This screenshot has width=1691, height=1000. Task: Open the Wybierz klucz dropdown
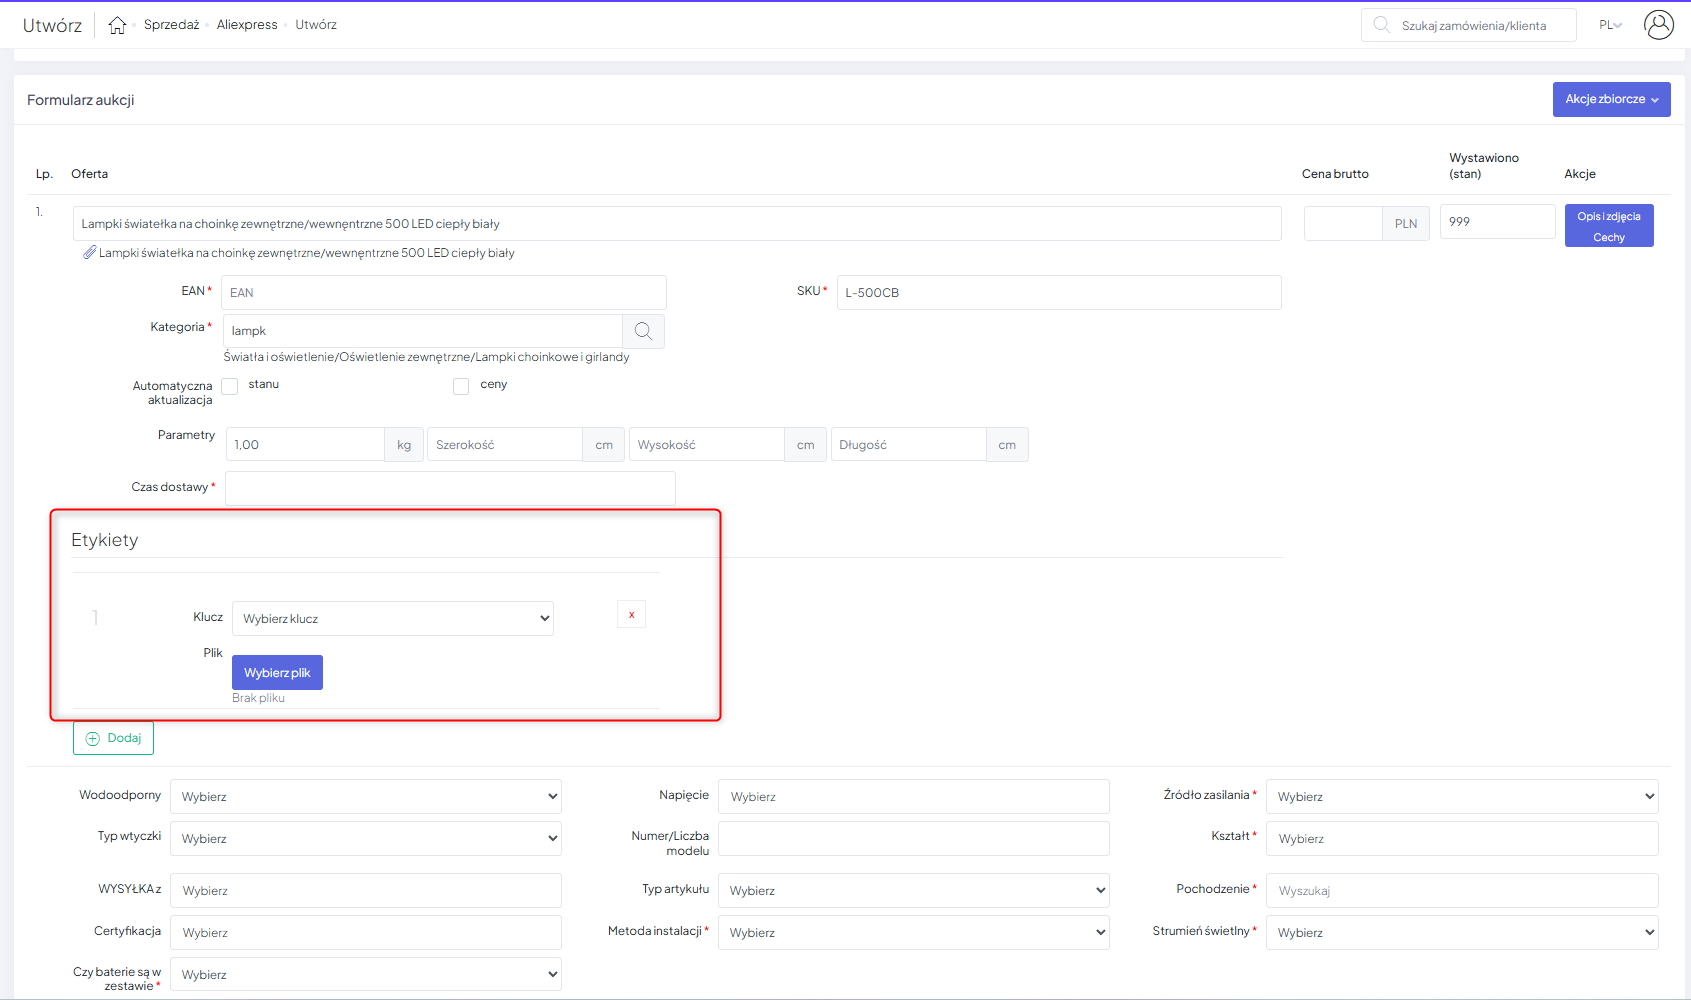392,619
